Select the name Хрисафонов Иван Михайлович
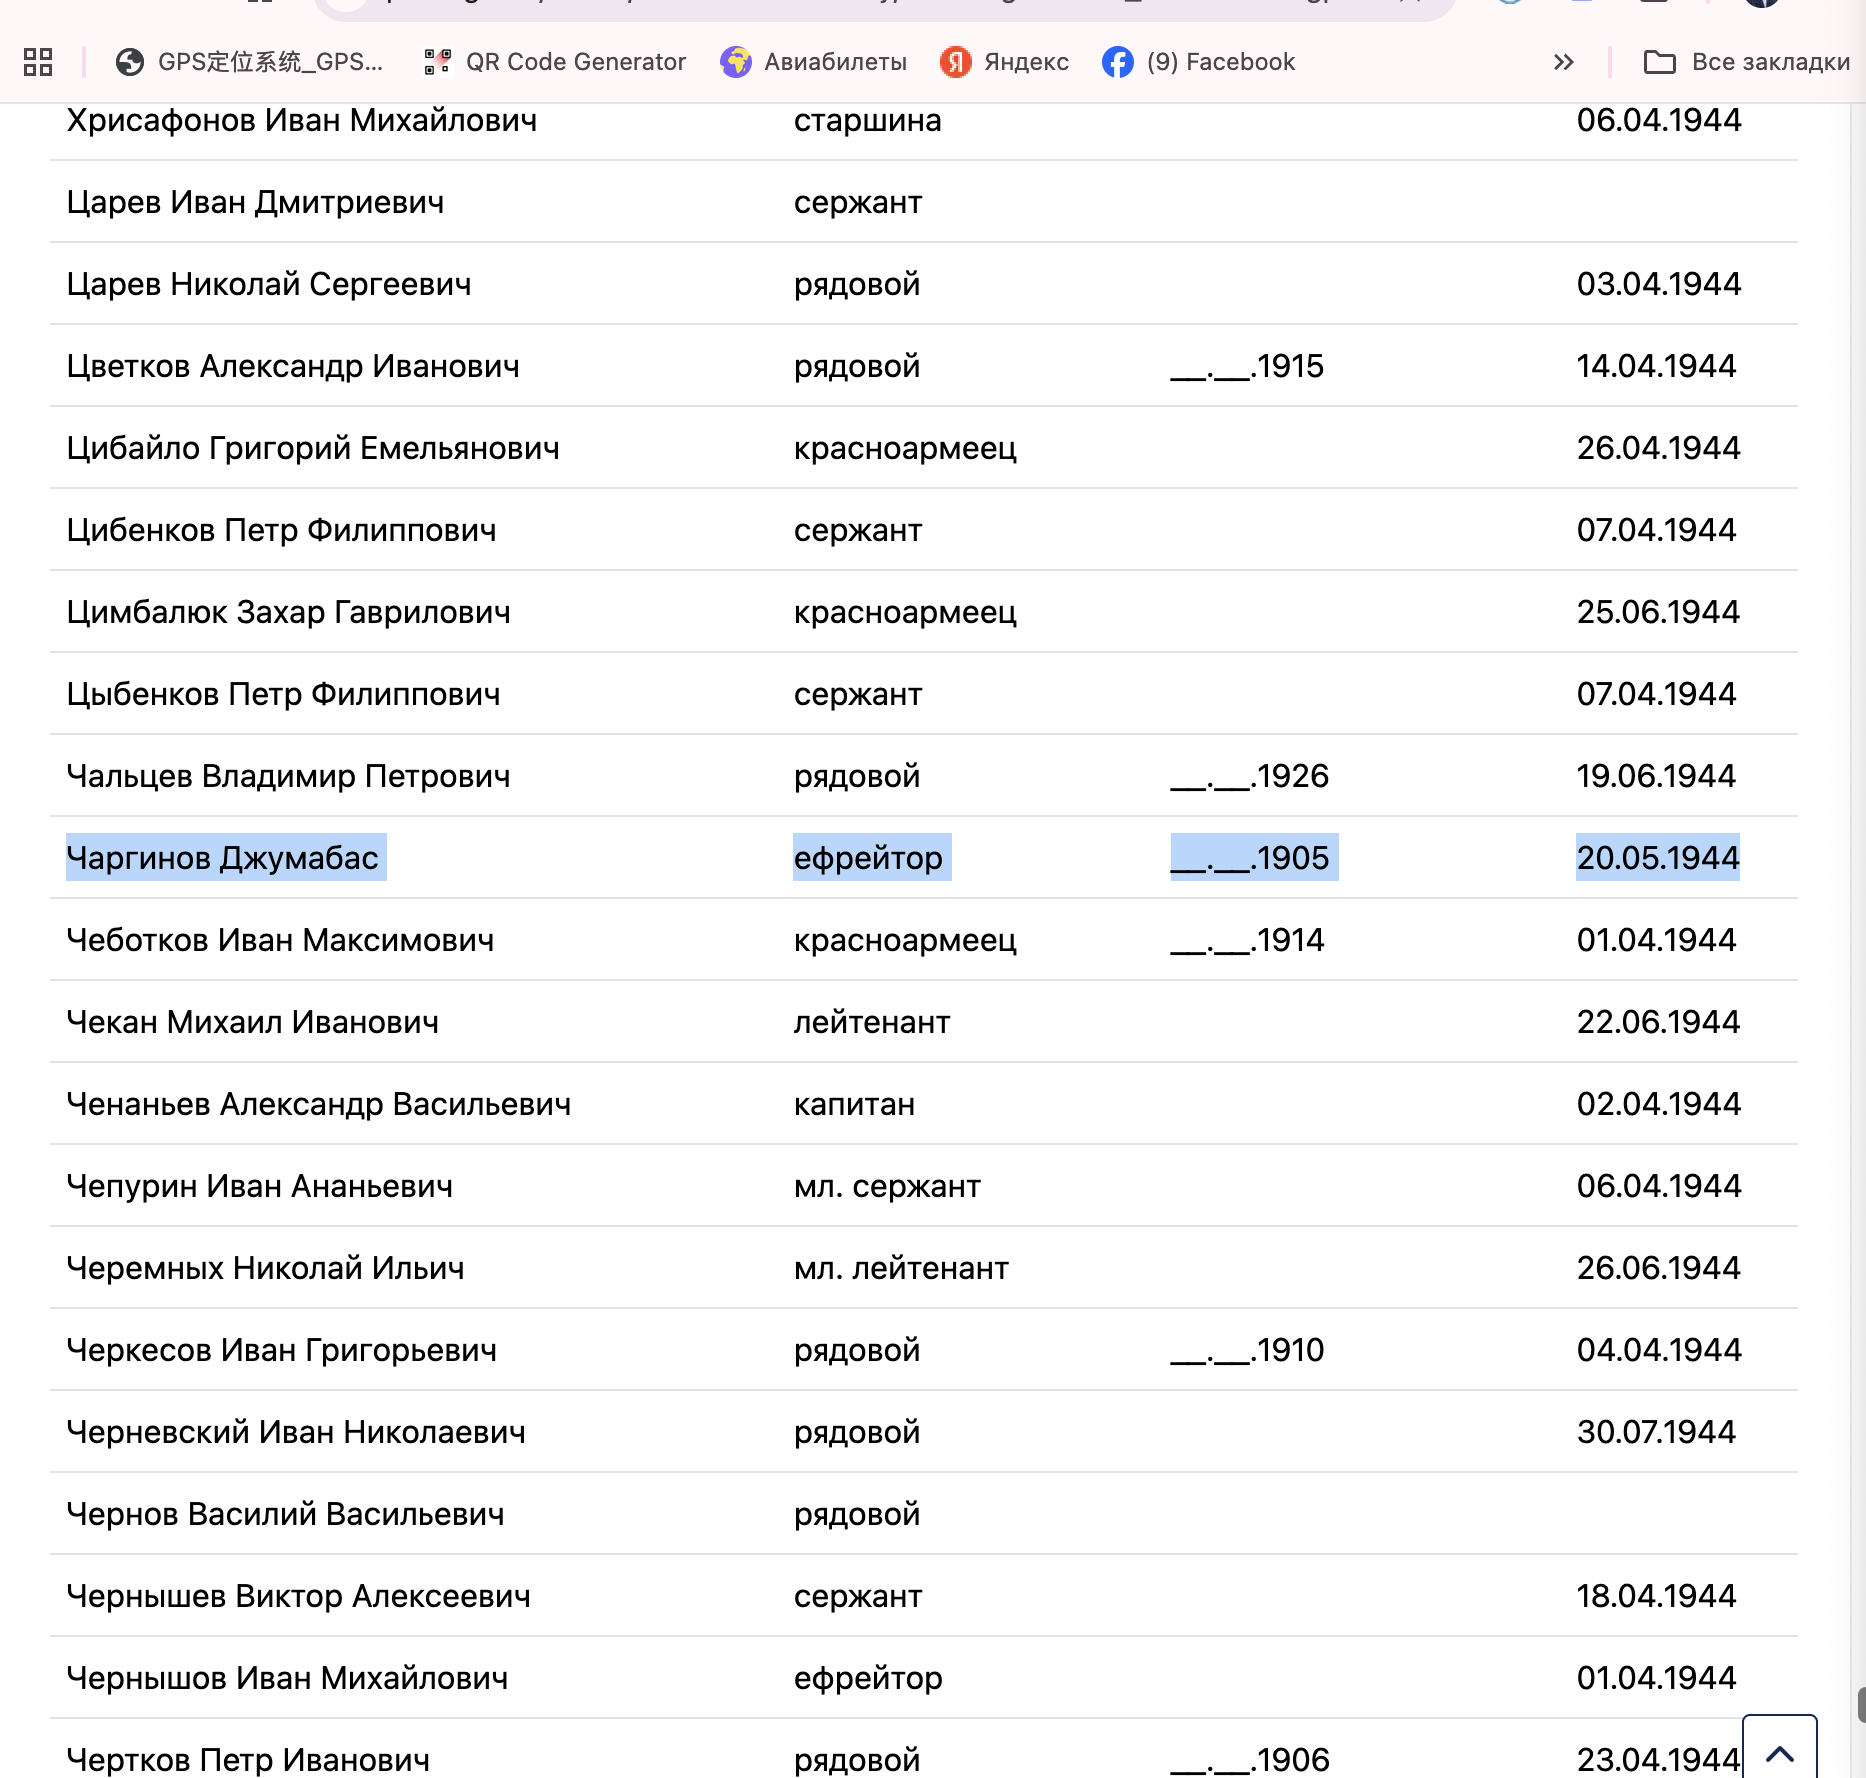Image resolution: width=1866 pixels, height=1778 pixels. [x=302, y=120]
